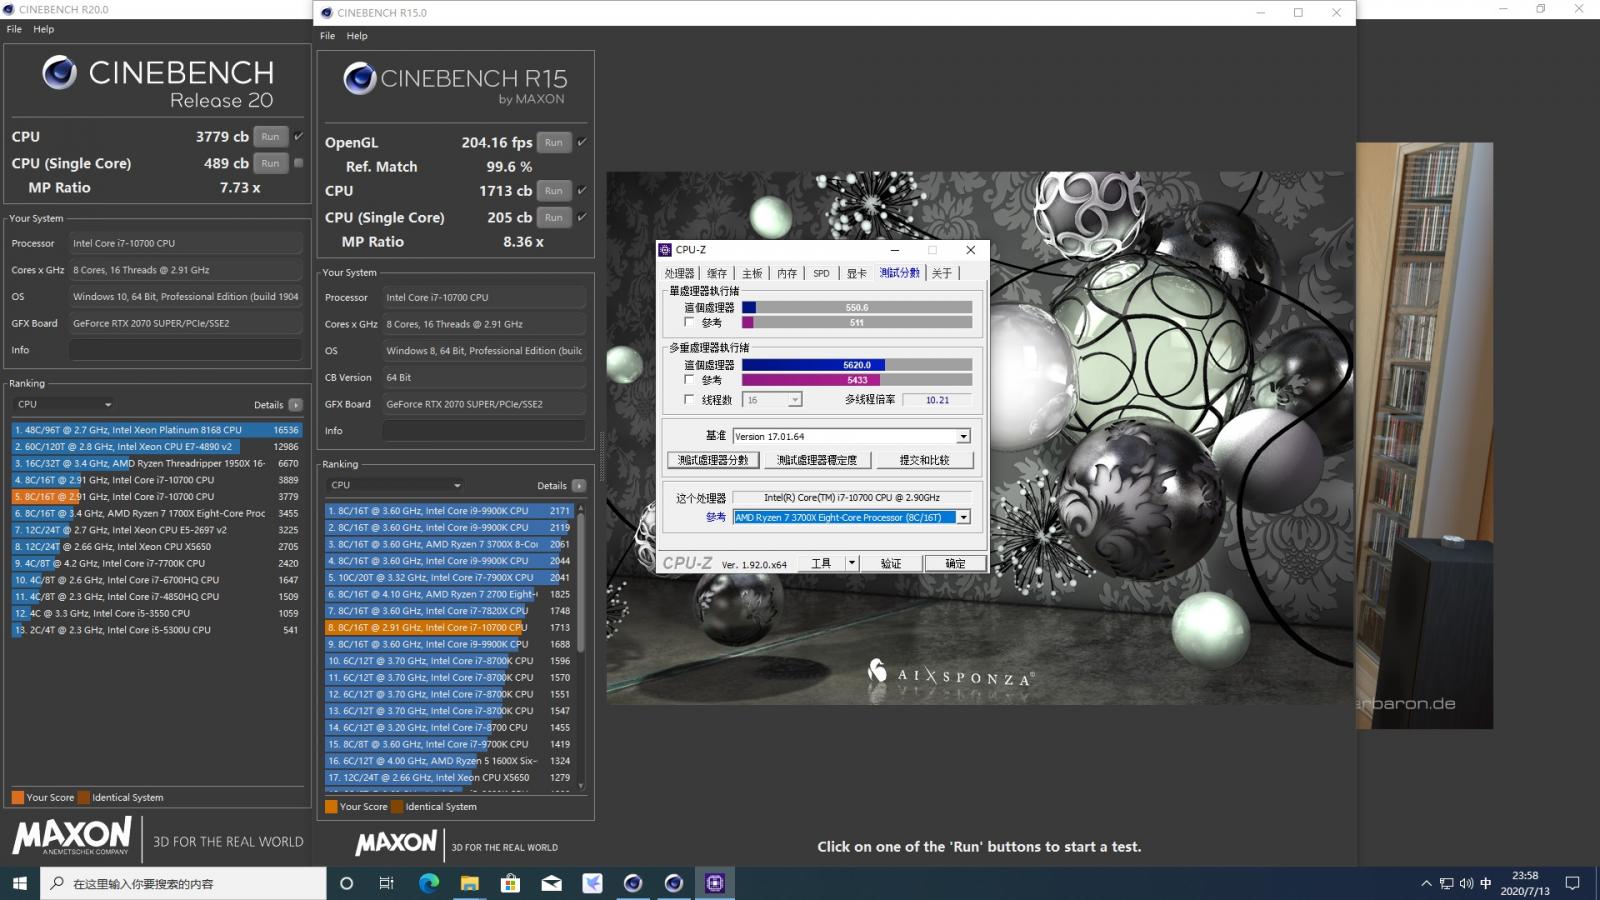Screen dimensions: 1600x900
Task: Switch to 内存 tab in CPU-Z
Action: pos(787,273)
